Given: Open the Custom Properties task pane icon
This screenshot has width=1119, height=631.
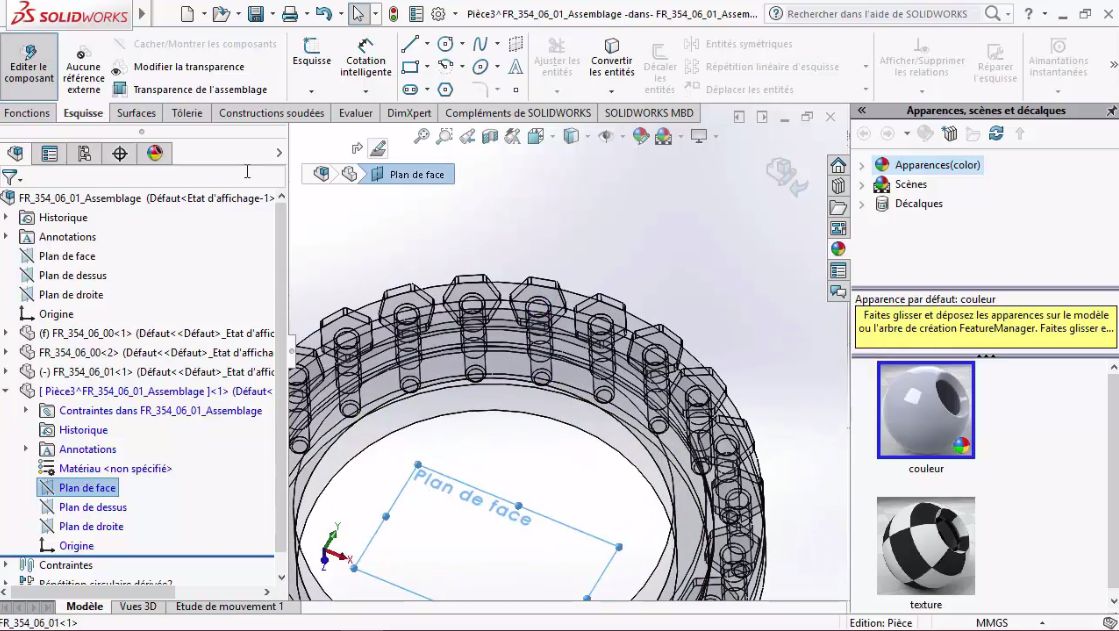Looking at the screenshot, I should coord(838,271).
